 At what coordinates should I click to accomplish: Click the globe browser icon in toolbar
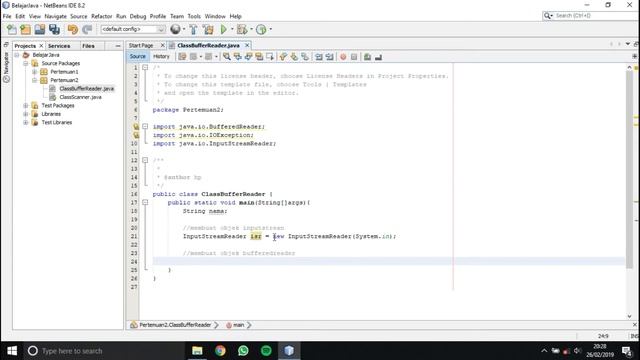(175, 29)
